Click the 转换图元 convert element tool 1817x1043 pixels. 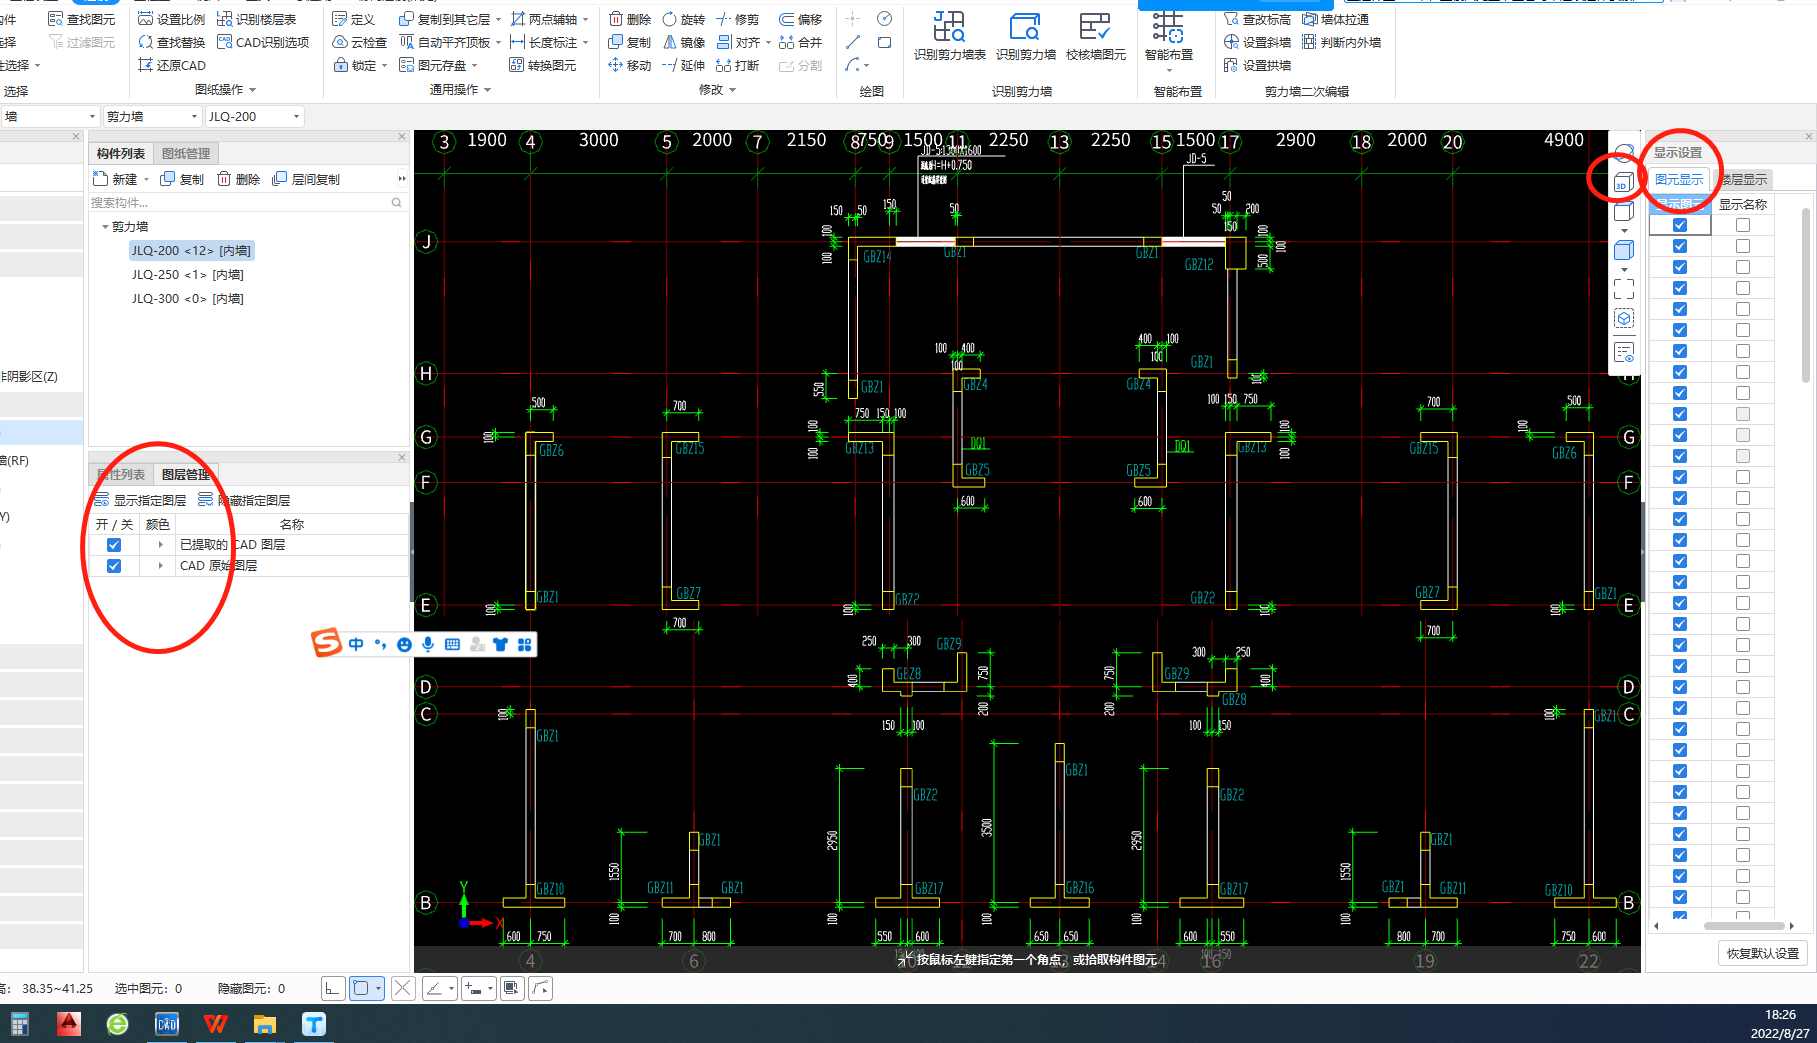pyautogui.click(x=542, y=65)
